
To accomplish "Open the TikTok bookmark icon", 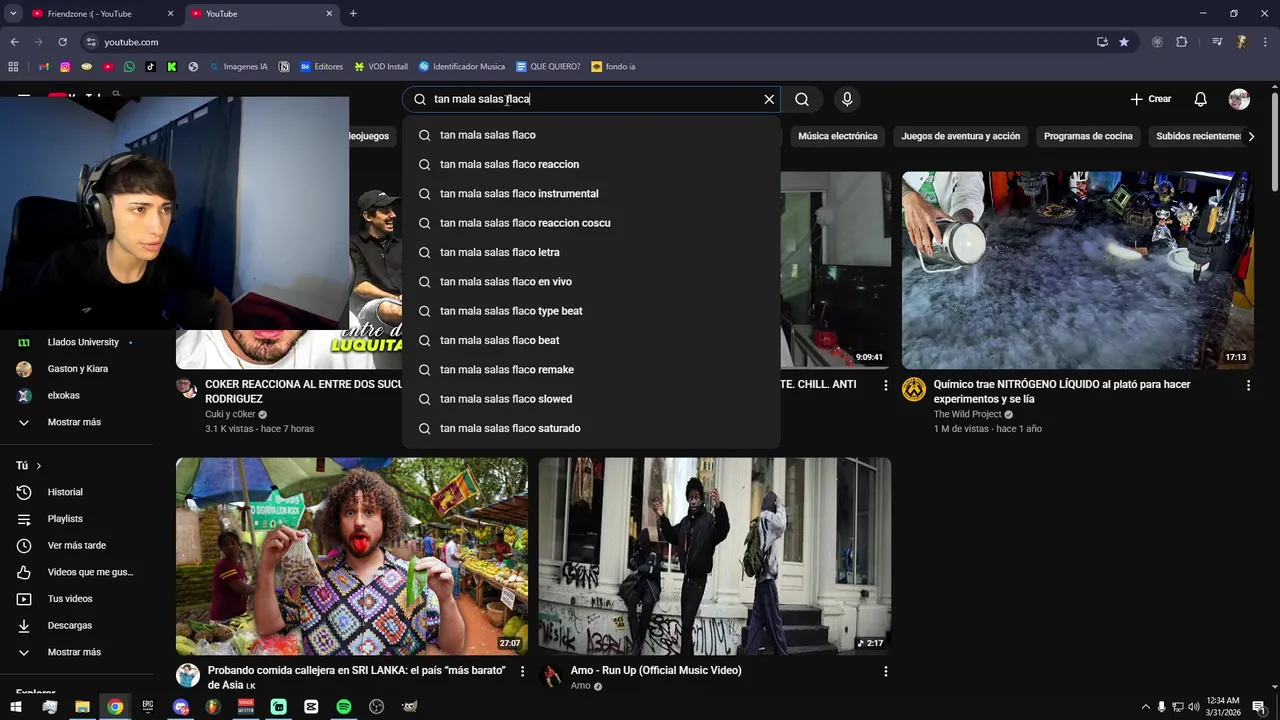I will (x=151, y=67).
